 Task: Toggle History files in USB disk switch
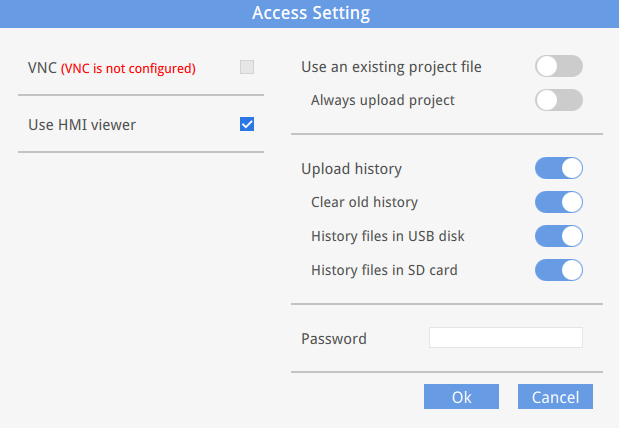tap(559, 236)
